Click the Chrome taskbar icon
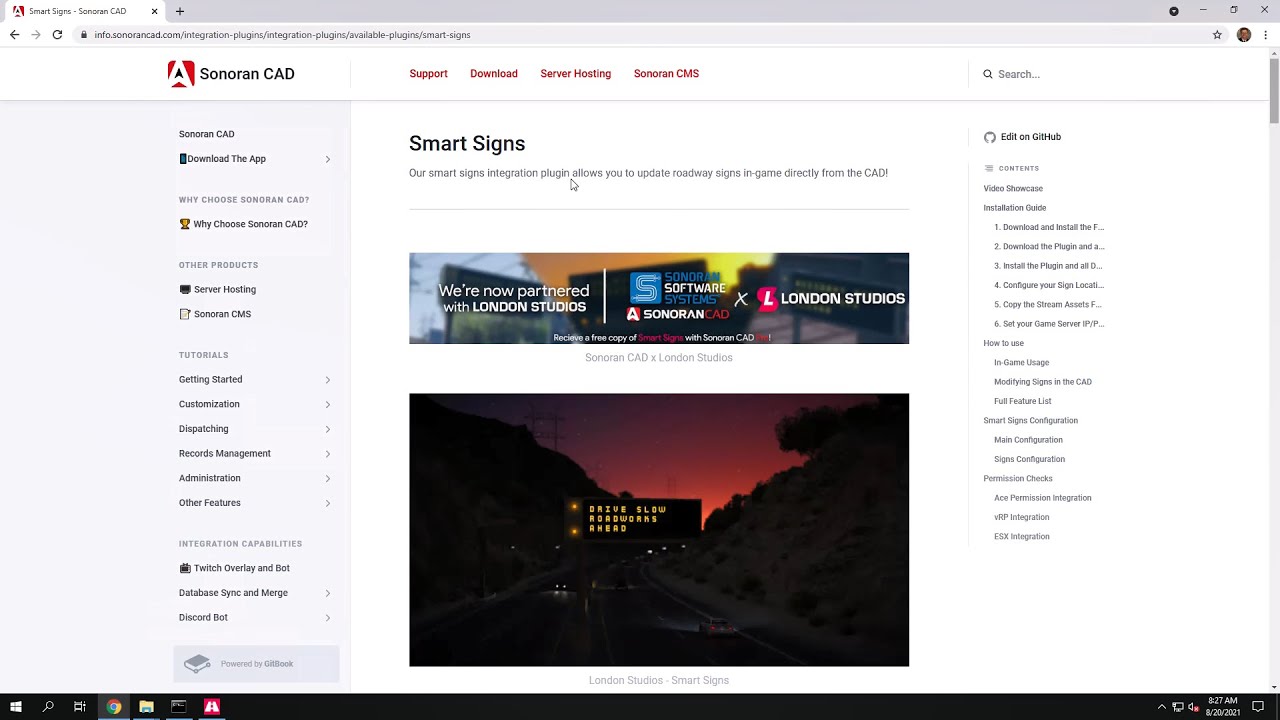This screenshot has height=720, width=1280. 114,707
